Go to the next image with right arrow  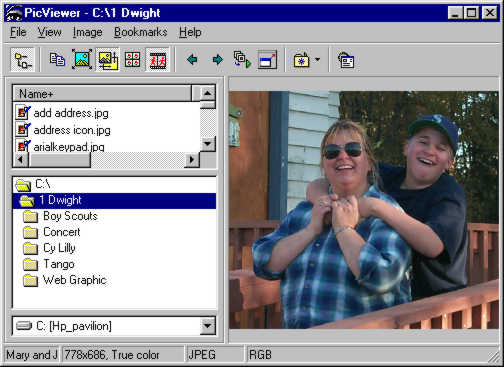coord(217,60)
